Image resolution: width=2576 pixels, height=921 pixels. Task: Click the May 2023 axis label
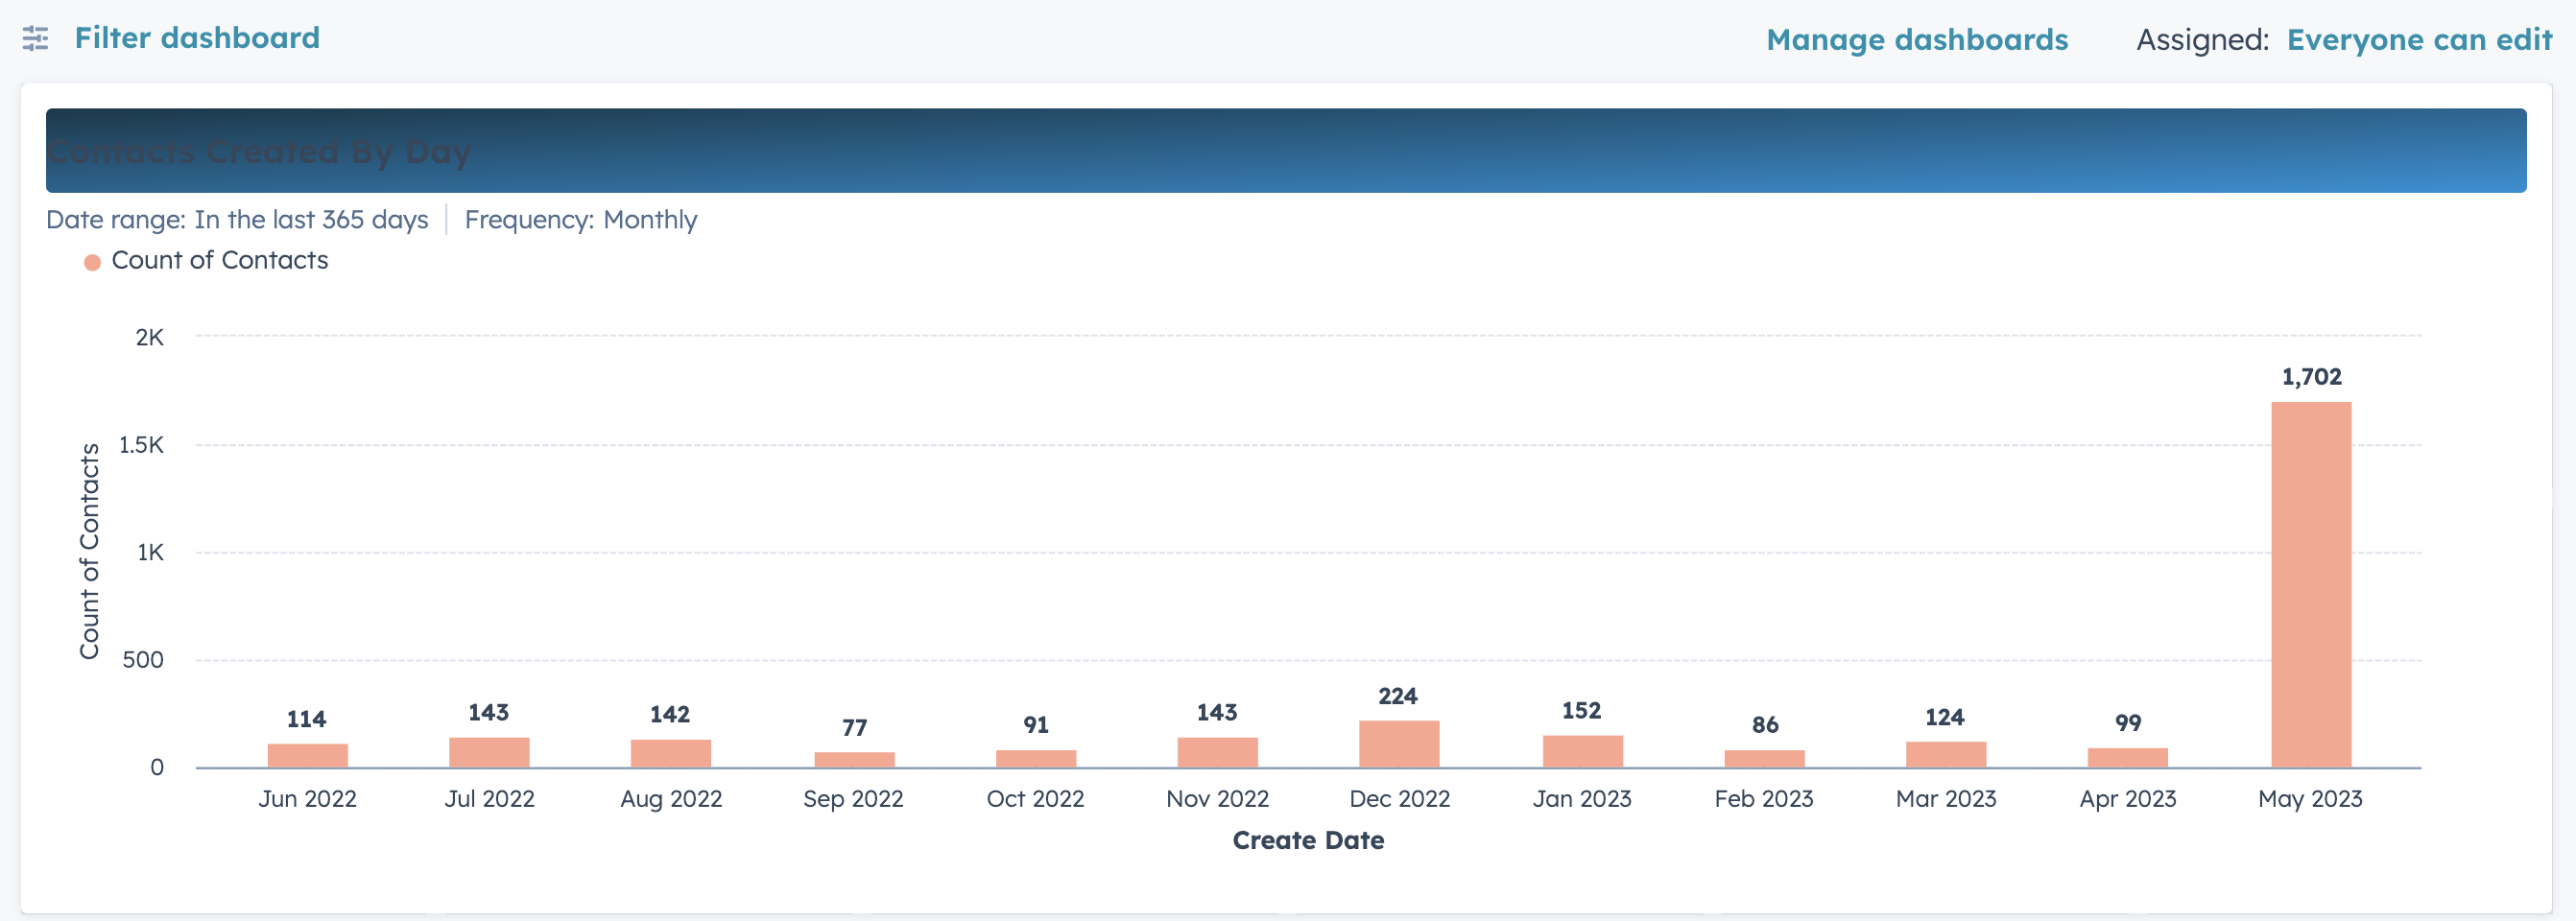click(2310, 799)
